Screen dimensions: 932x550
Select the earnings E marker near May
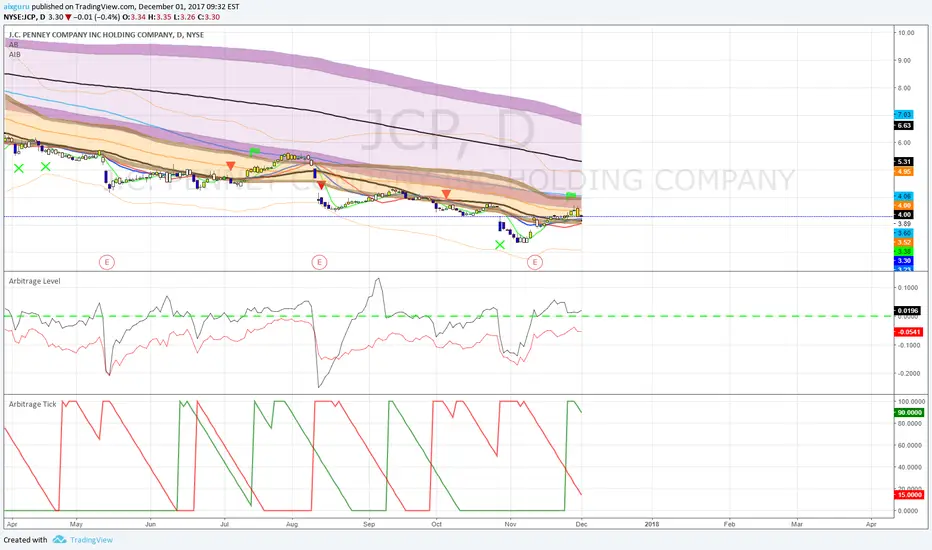107,262
